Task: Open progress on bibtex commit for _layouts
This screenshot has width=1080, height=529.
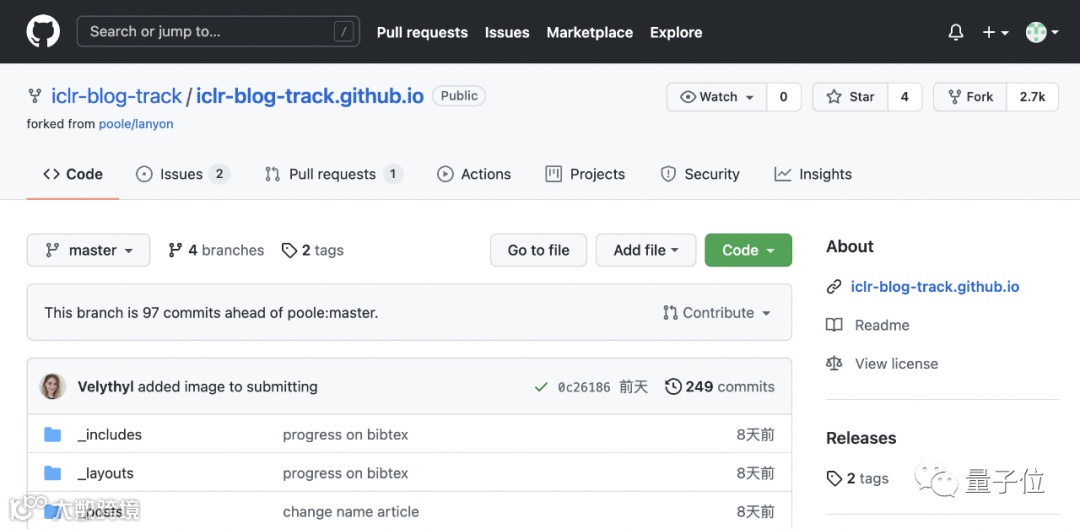Action: (345, 473)
